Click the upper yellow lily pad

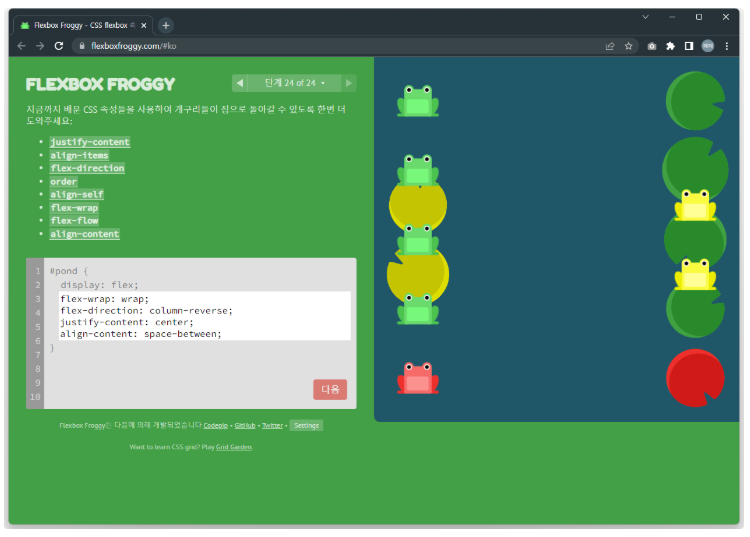click(418, 205)
